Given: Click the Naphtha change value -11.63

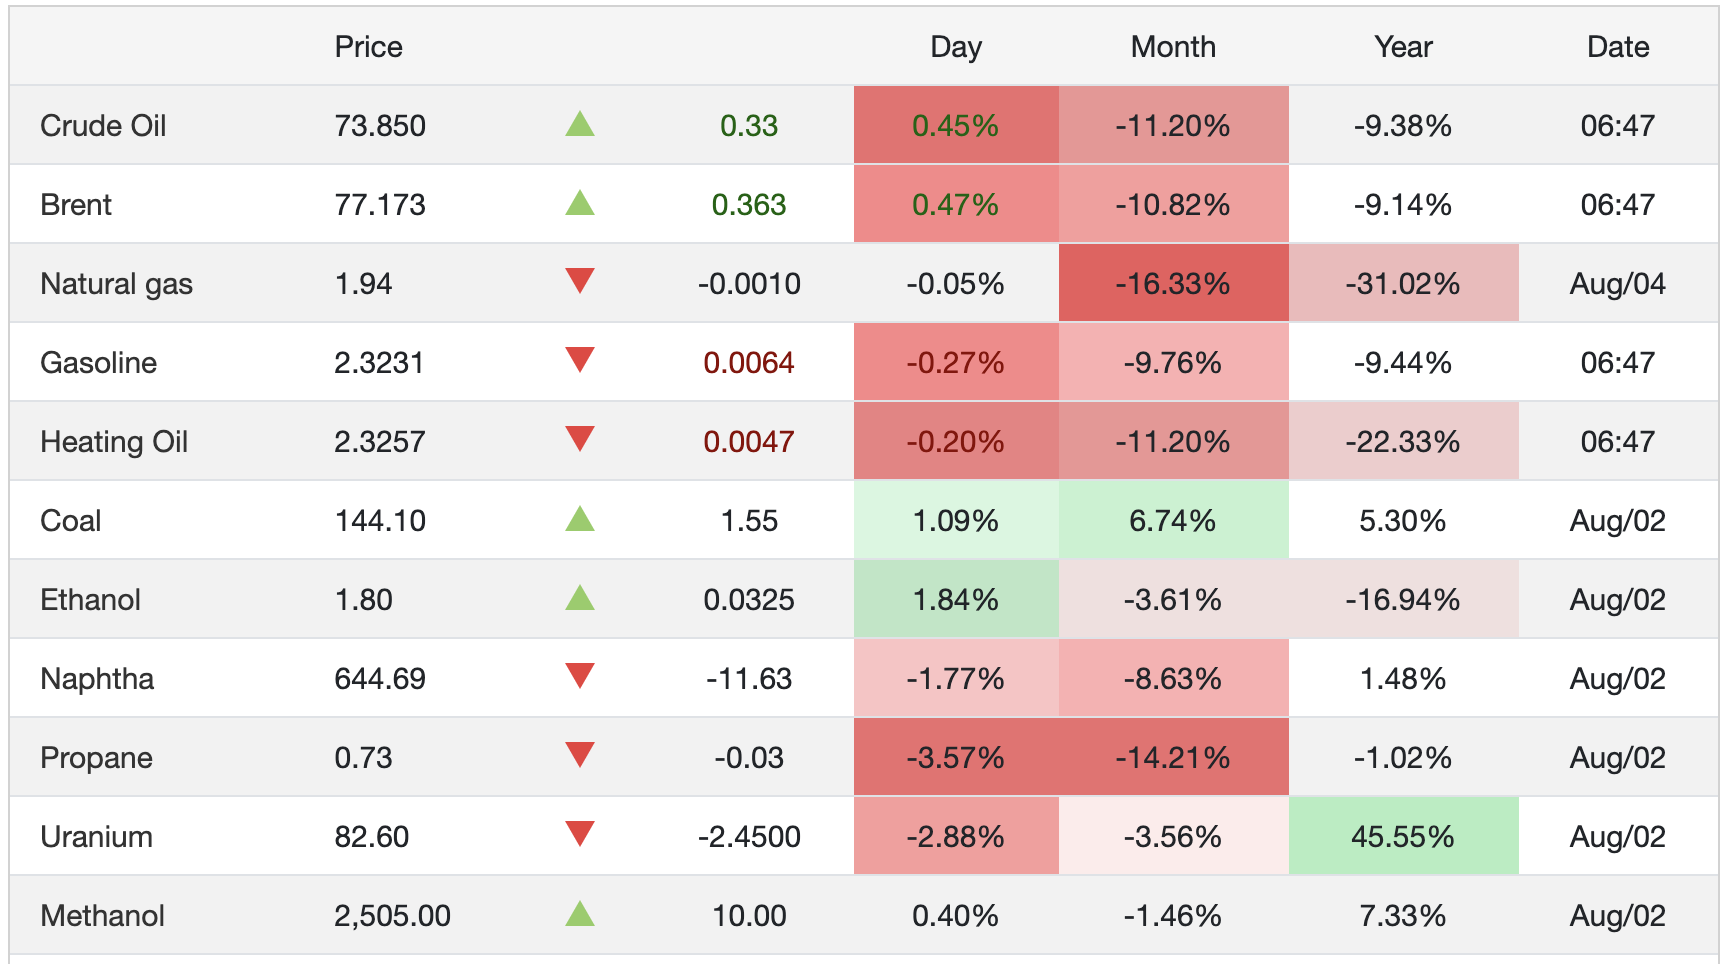Looking at the screenshot, I should point(749,679).
